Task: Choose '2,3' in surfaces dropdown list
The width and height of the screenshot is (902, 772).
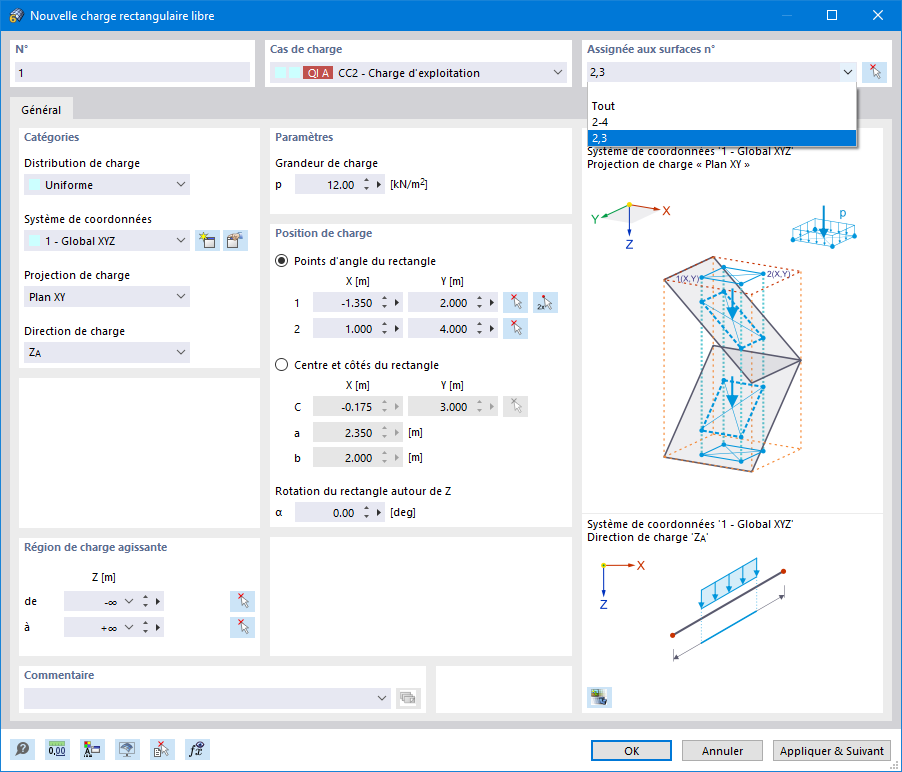Action: (722, 138)
